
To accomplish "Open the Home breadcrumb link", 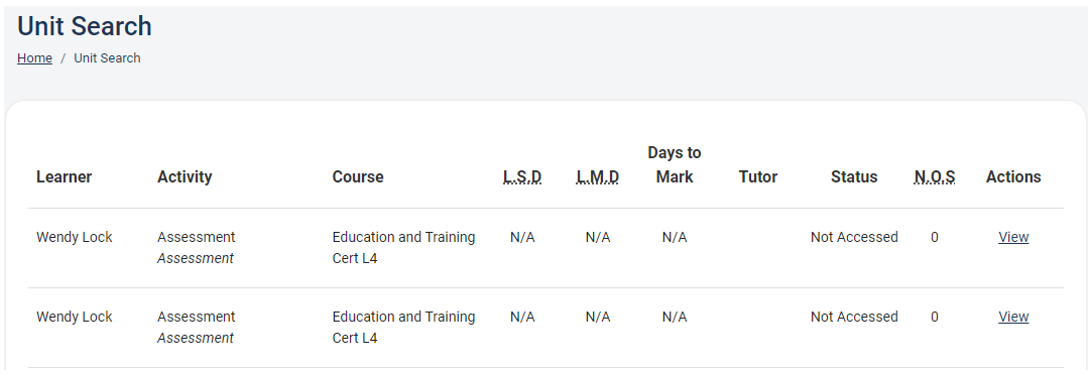I will tap(35, 59).
